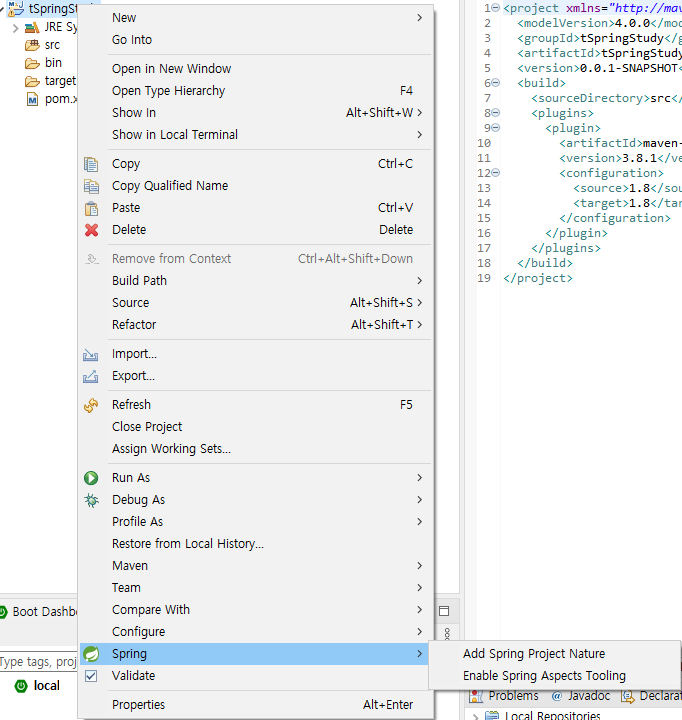The width and height of the screenshot is (682, 720).
Task: Click the Copy icon in context menu
Action: pyautogui.click(x=91, y=164)
